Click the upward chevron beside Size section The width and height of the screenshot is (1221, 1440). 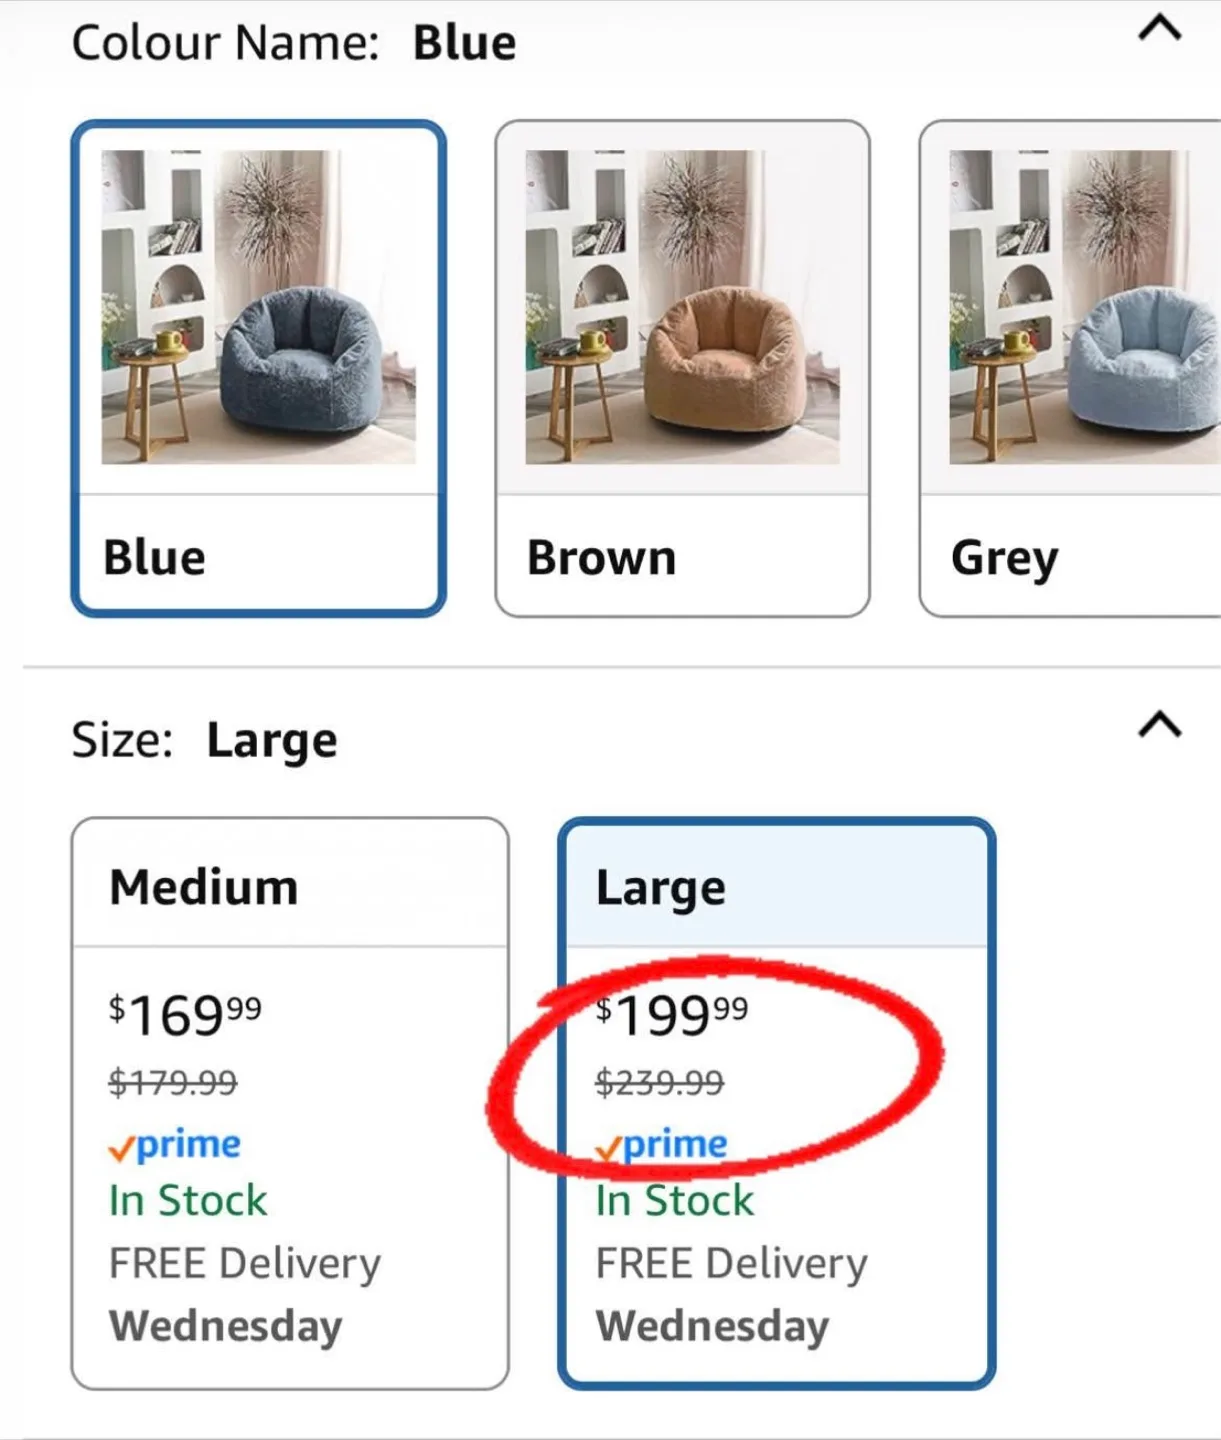[x=1157, y=722]
